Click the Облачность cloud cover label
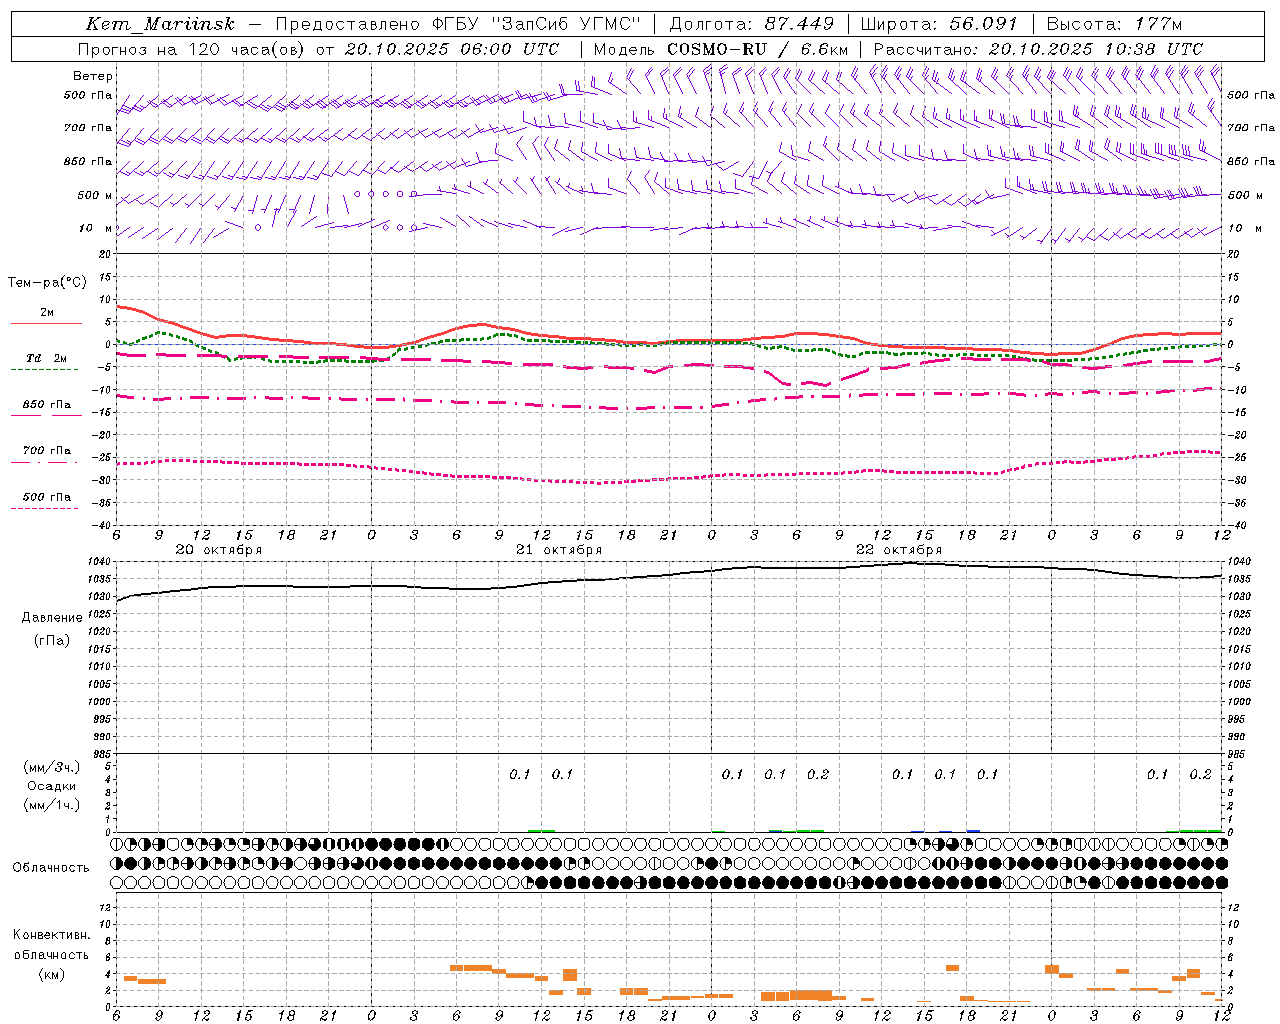 51,868
